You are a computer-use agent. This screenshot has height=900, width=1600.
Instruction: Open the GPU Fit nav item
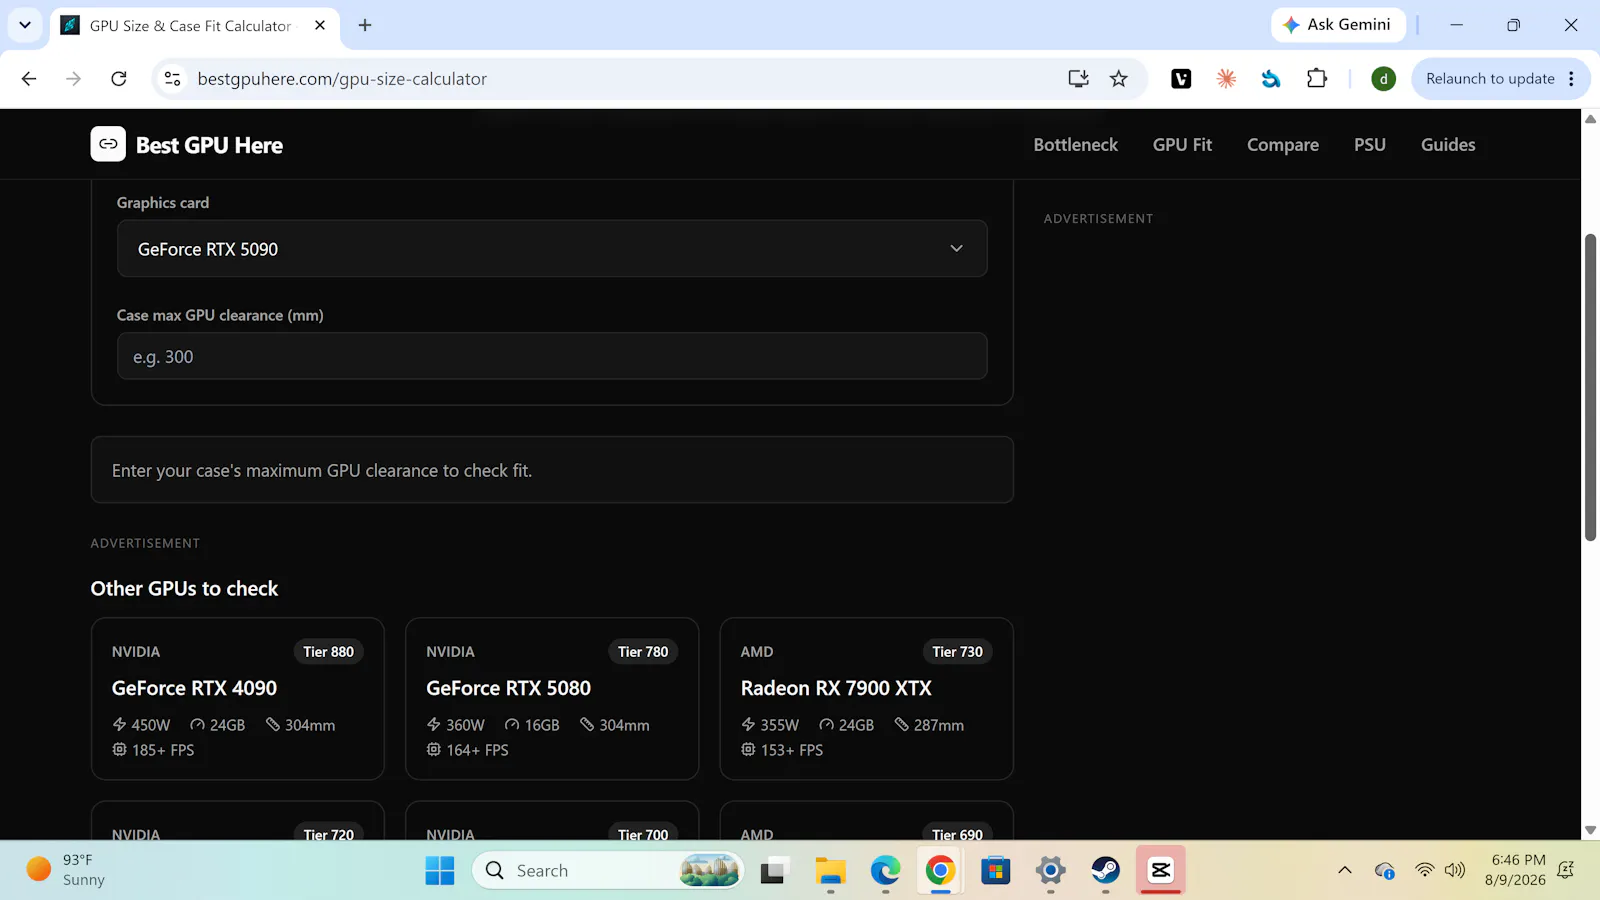click(1182, 144)
